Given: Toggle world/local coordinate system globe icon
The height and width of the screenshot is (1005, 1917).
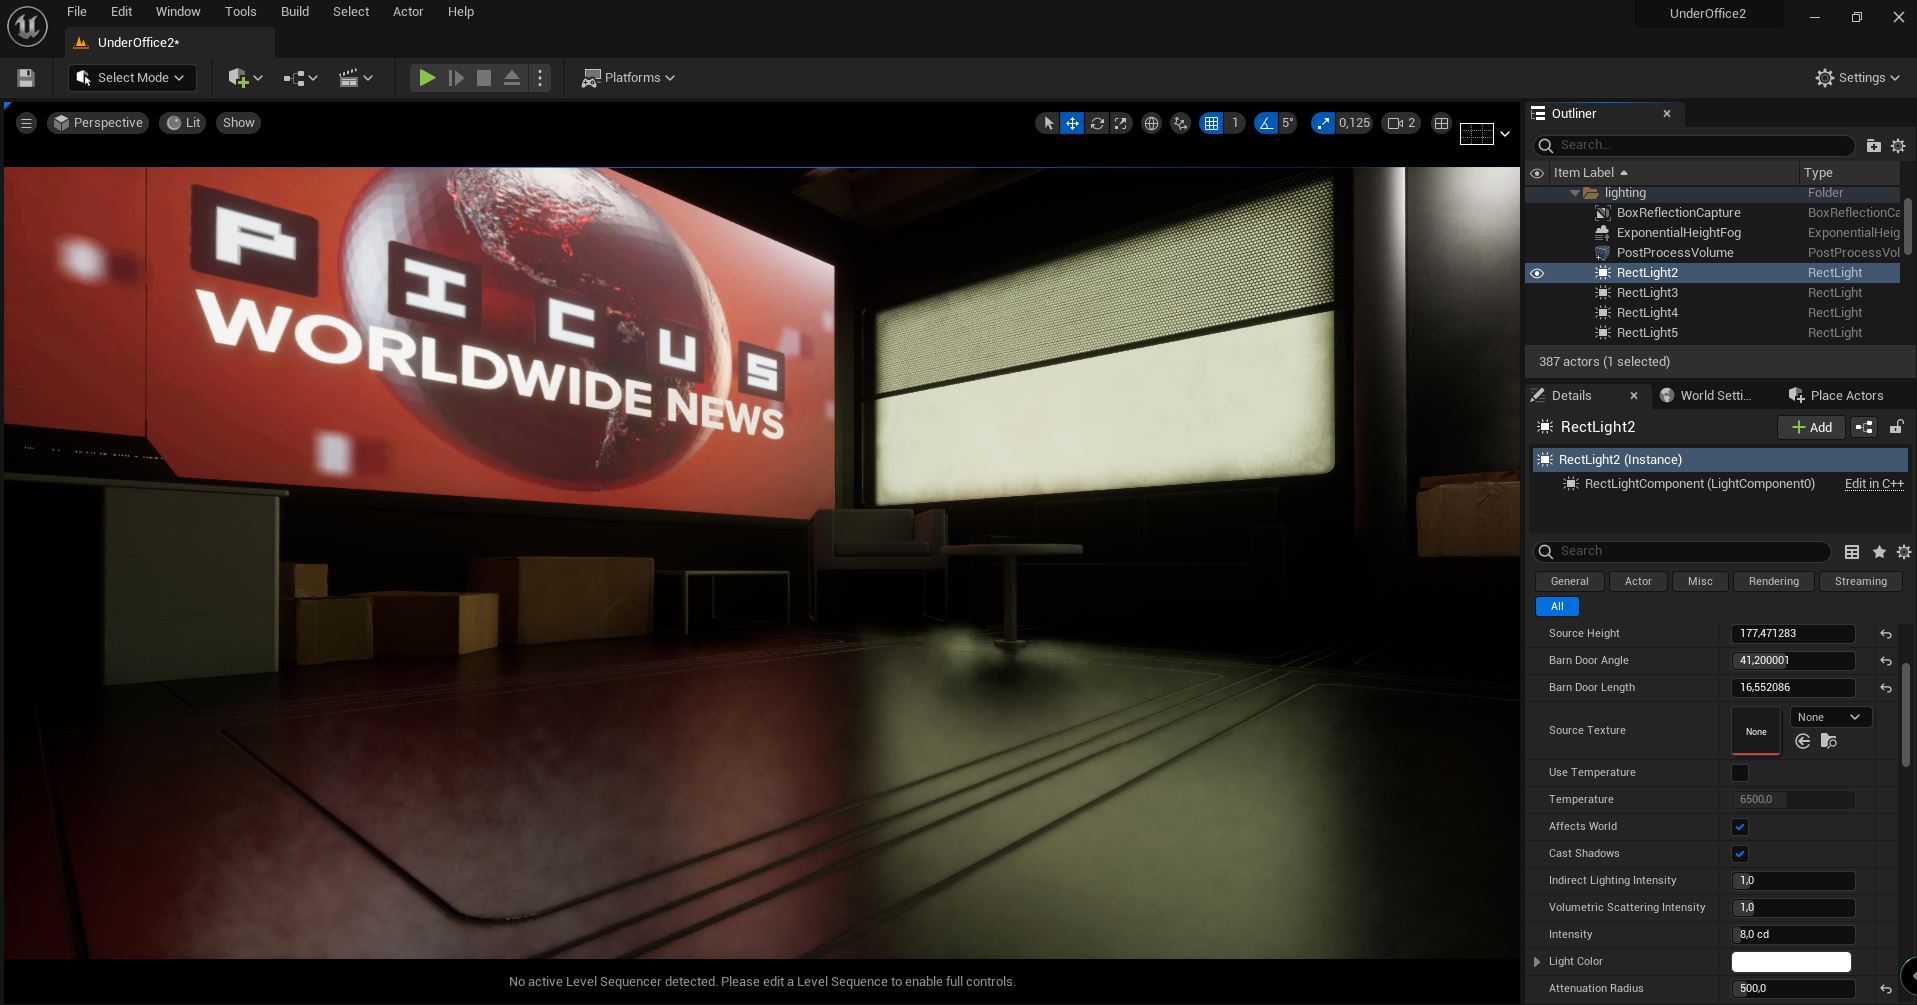Looking at the screenshot, I should 1151,123.
